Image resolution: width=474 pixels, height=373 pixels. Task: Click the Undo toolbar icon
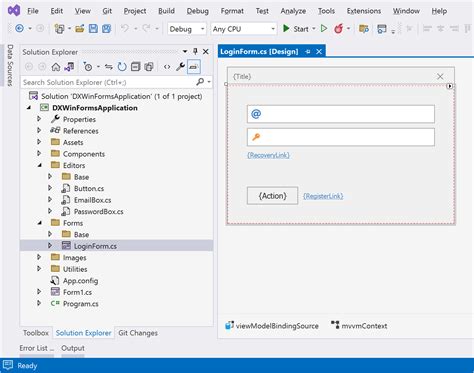pyautogui.click(x=125, y=29)
